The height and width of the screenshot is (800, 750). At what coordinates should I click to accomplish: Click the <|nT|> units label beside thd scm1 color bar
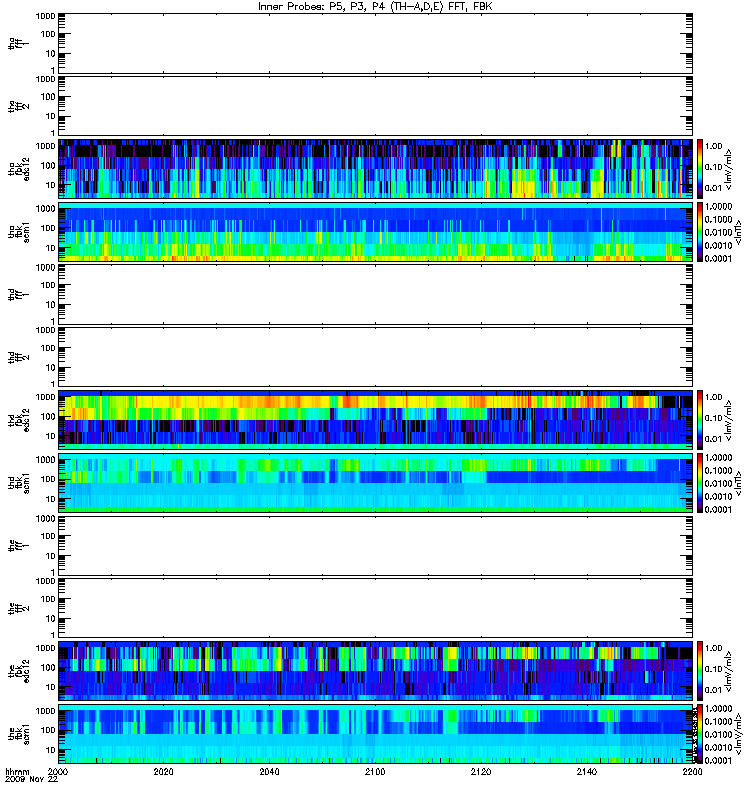pyautogui.click(x=737, y=483)
